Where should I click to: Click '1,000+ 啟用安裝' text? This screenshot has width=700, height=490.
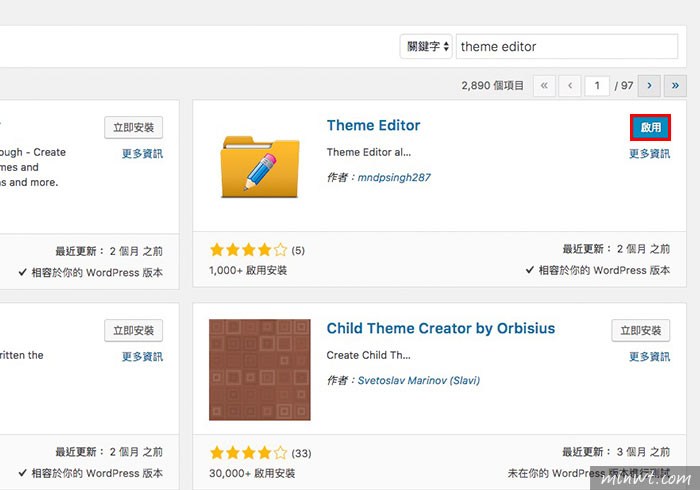coord(248,270)
